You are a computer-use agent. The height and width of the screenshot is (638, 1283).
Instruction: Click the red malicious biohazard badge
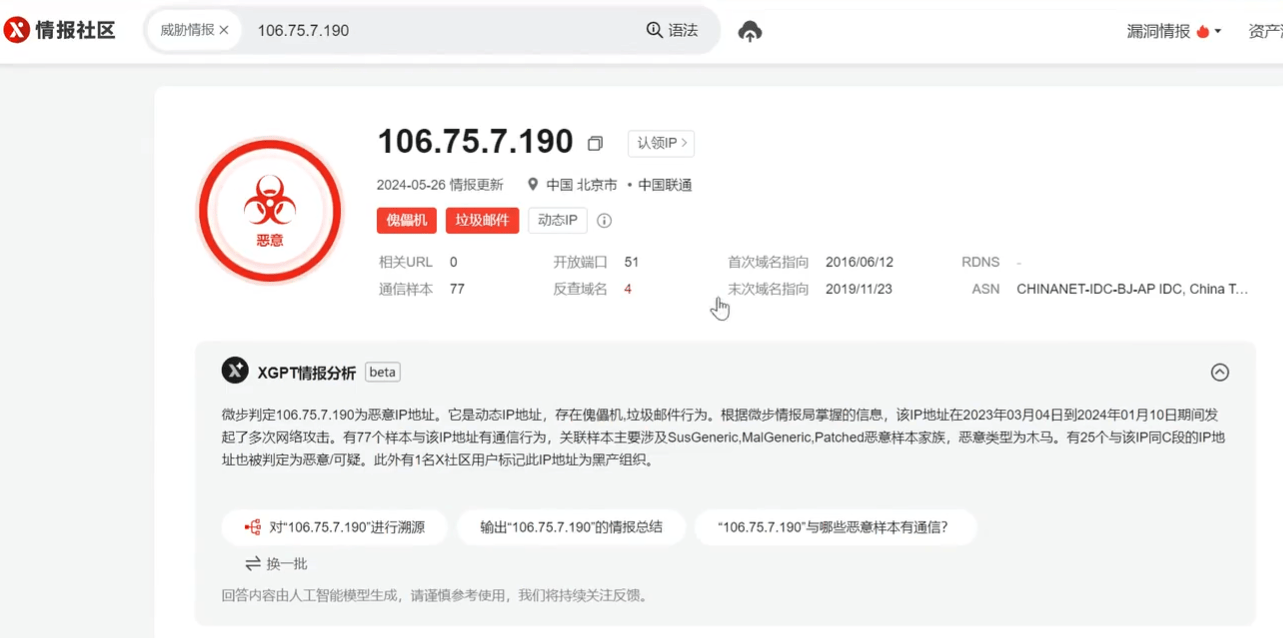[270, 212]
